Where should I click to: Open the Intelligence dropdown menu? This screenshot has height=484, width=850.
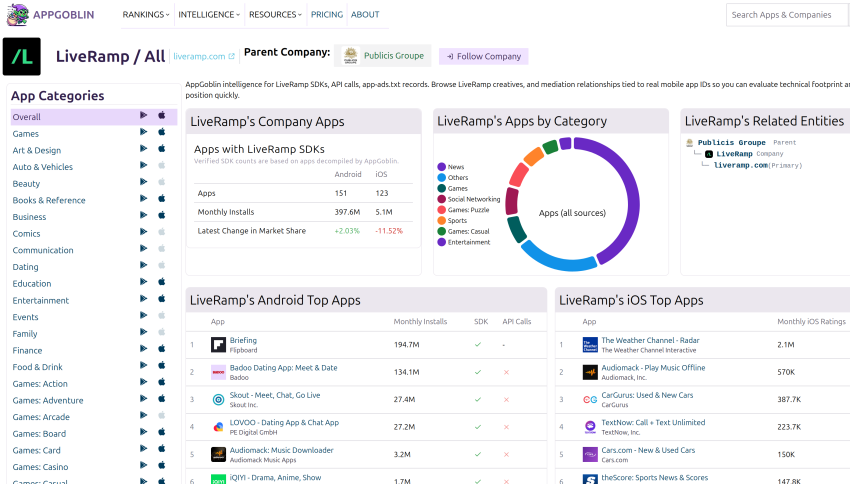[x=209, y=15]
